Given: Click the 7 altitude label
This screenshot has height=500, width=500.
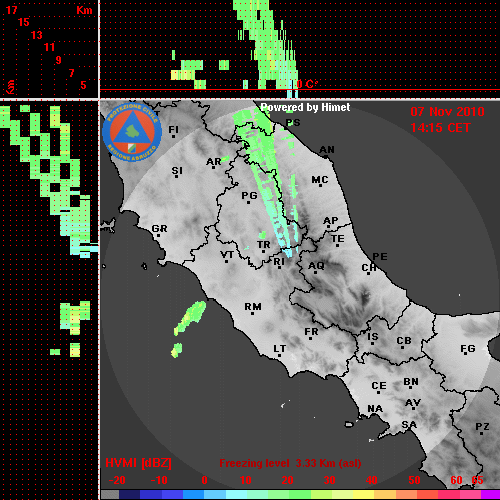Looking at the screenshot, I should pyautogui.click(x=71, y=73).
